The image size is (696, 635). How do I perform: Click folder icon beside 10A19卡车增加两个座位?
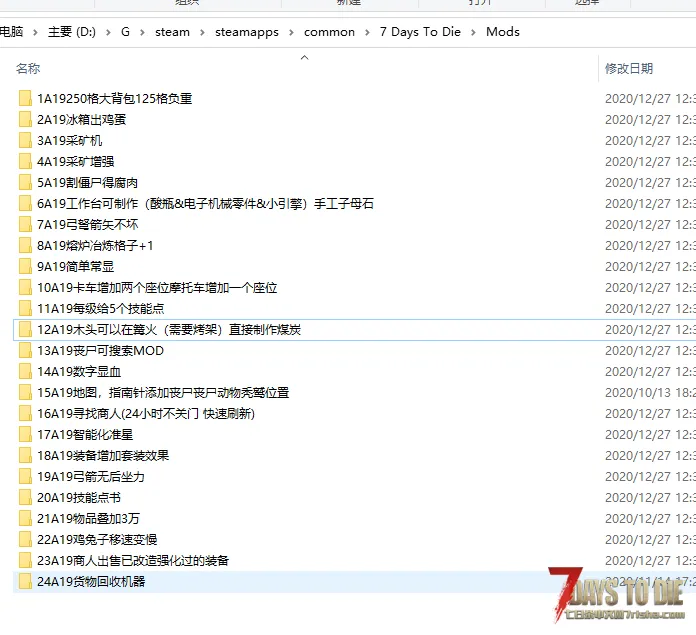pyautogui.click(x=25, y=288)
